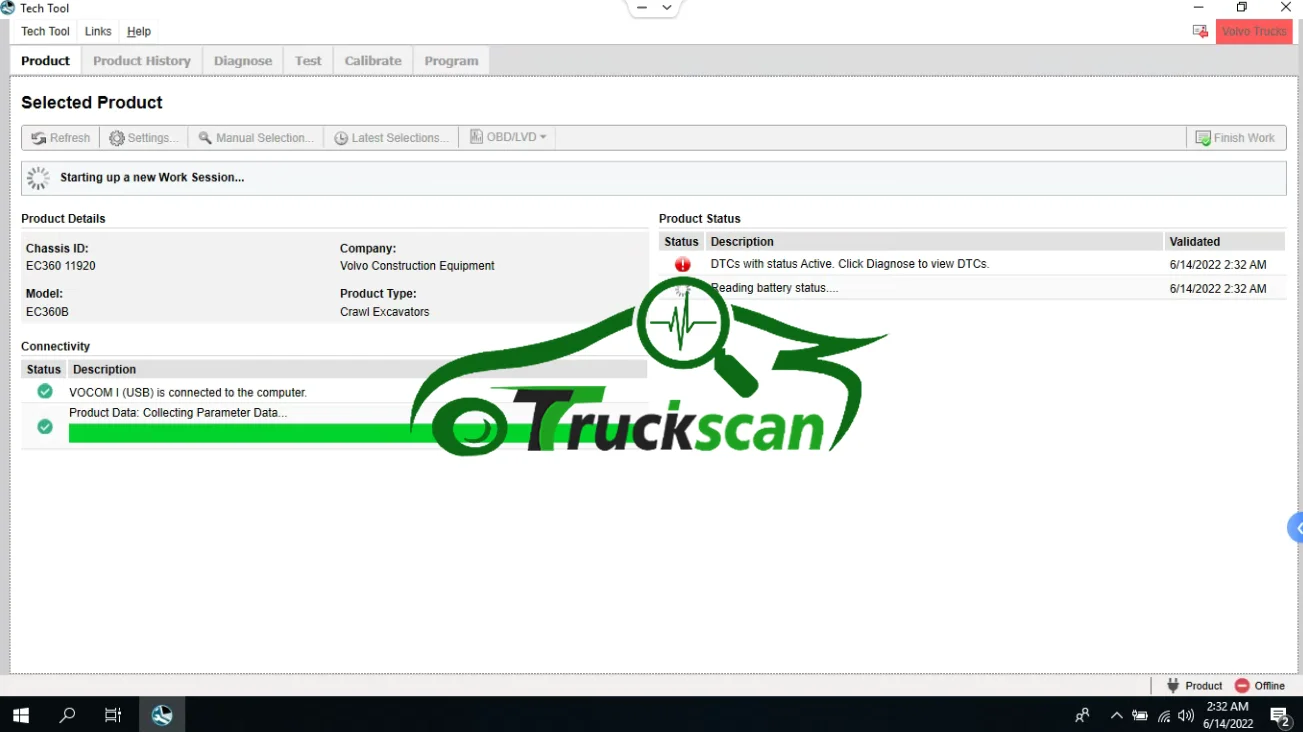Click "Reading battery status...." row text

(775, 288)
